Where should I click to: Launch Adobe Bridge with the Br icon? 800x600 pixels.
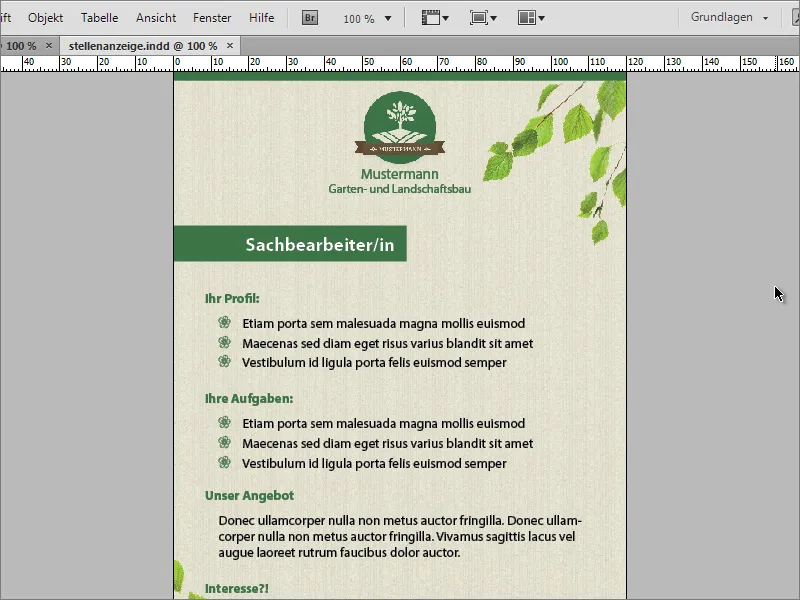tap(309, 17)
